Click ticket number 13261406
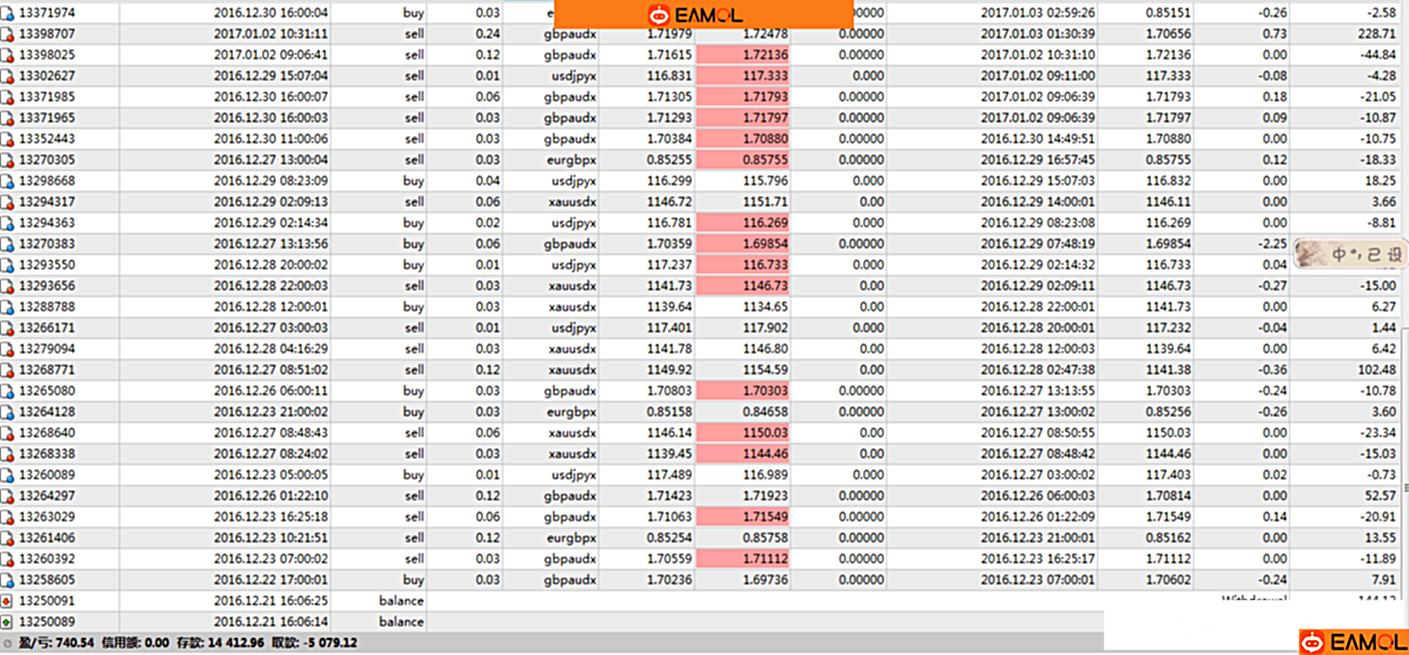This screenshot has width=1409, height=655. point(47,538)
